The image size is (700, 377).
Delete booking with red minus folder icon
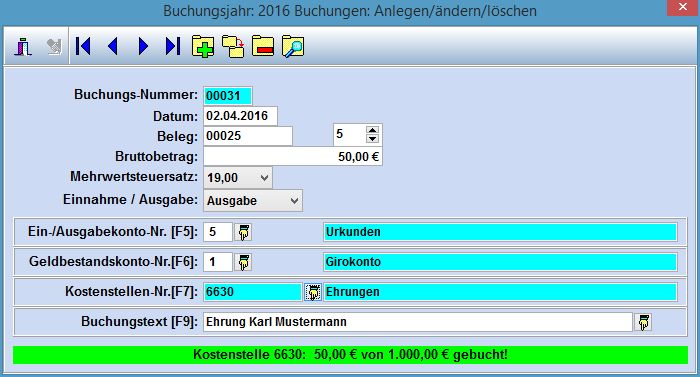263,46
